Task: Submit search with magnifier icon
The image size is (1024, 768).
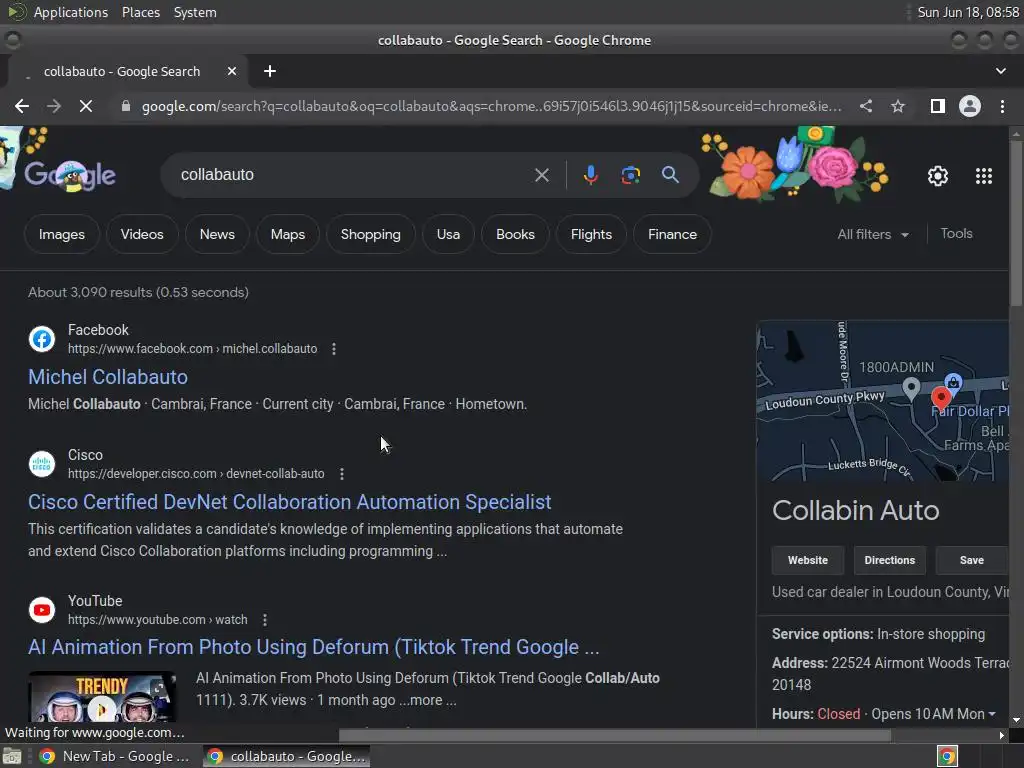Action: click(670, 175)
